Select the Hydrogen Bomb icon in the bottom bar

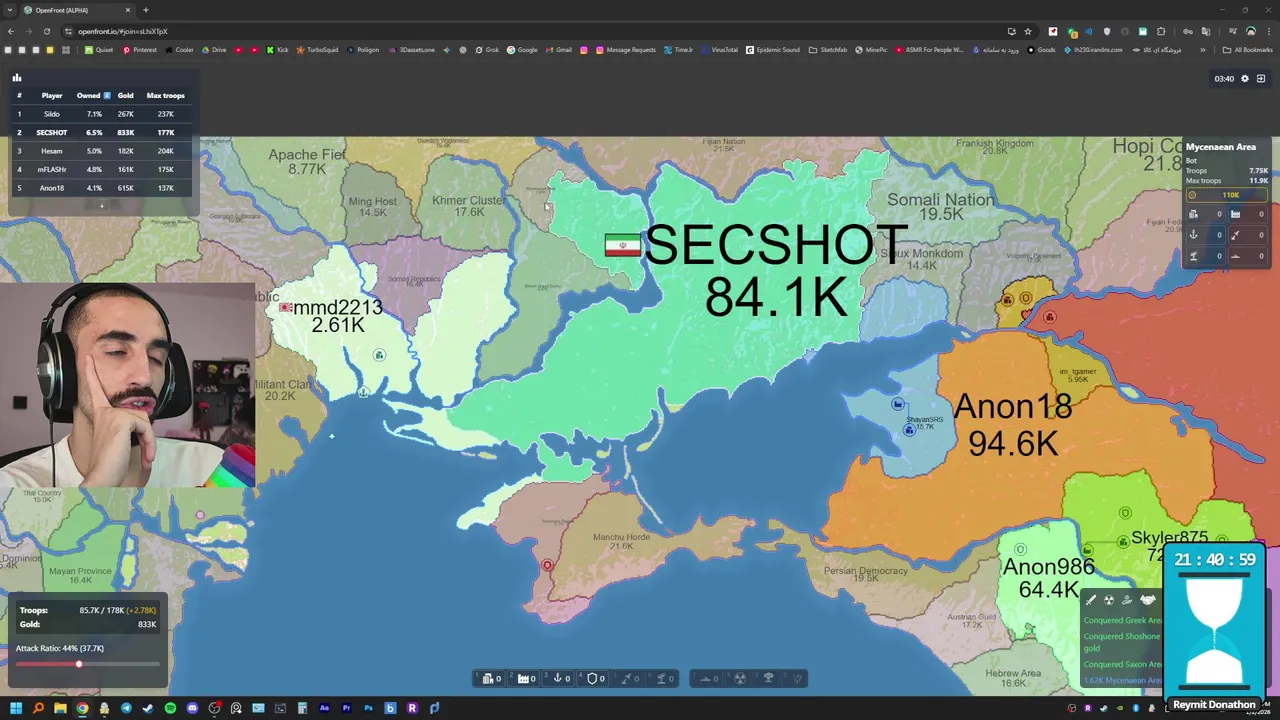tap(769, 678)
